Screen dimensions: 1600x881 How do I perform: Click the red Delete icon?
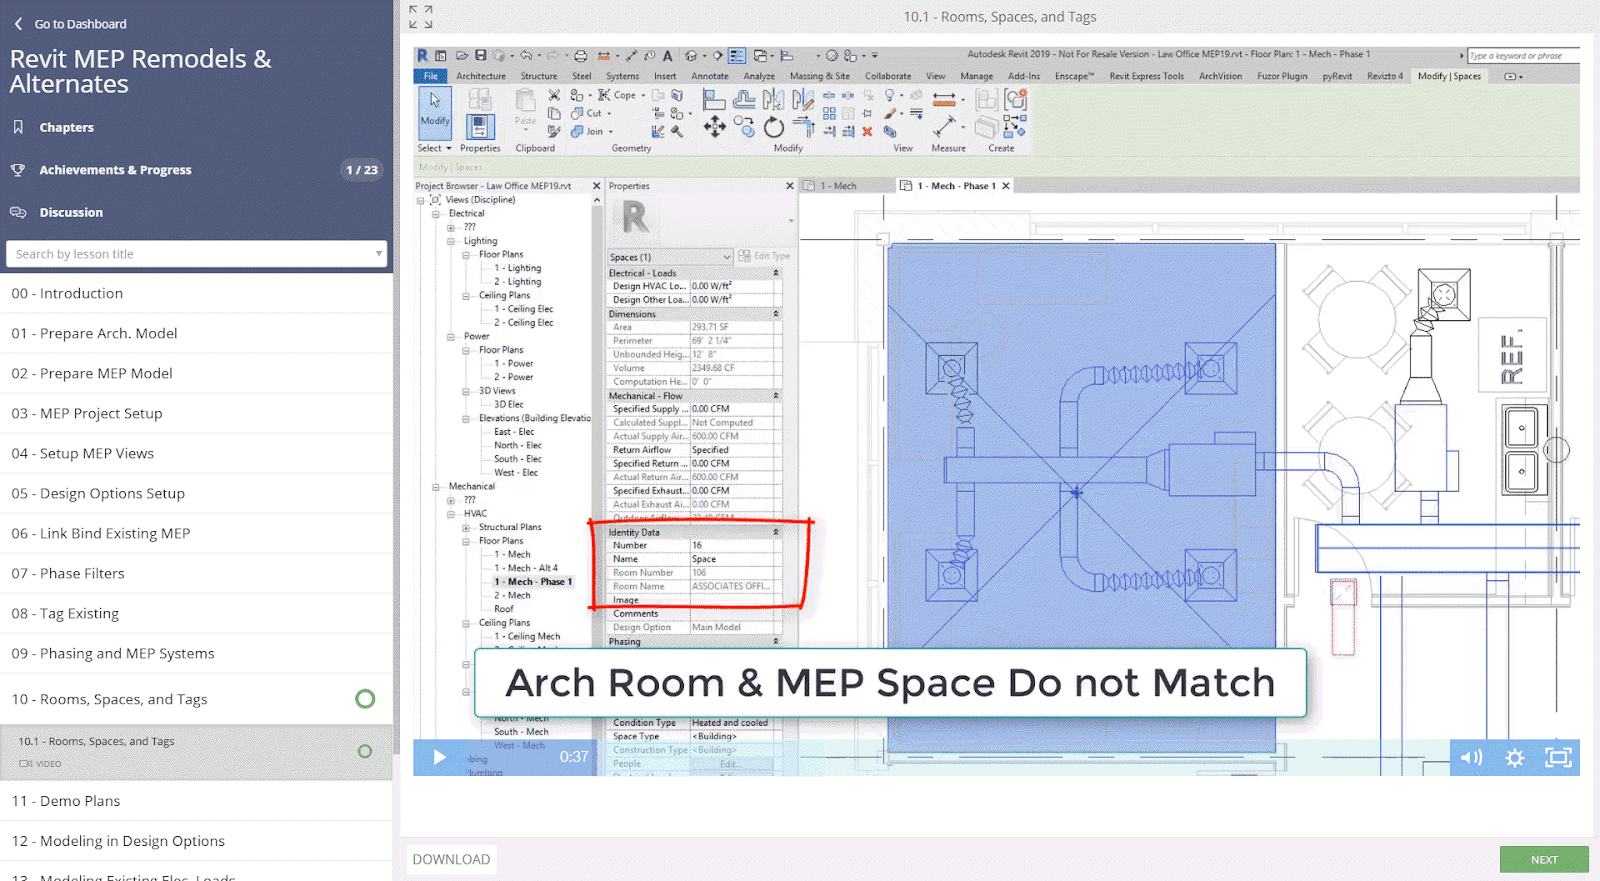(x=867, y=131)
